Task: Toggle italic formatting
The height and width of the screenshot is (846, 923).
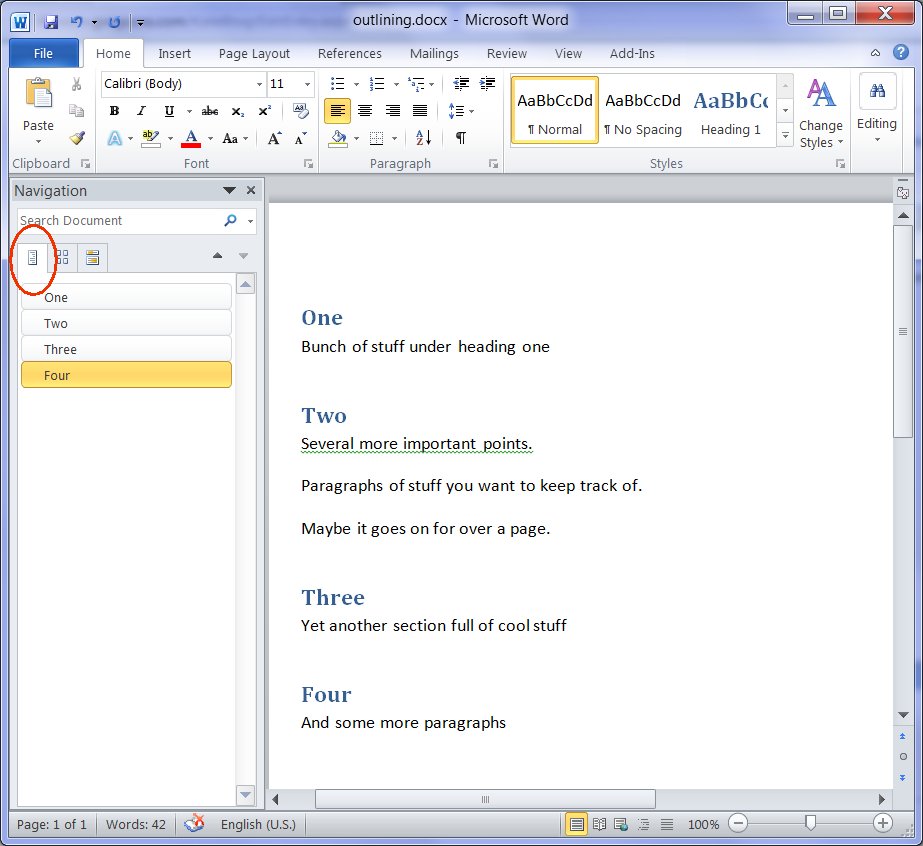Action: 141,111
